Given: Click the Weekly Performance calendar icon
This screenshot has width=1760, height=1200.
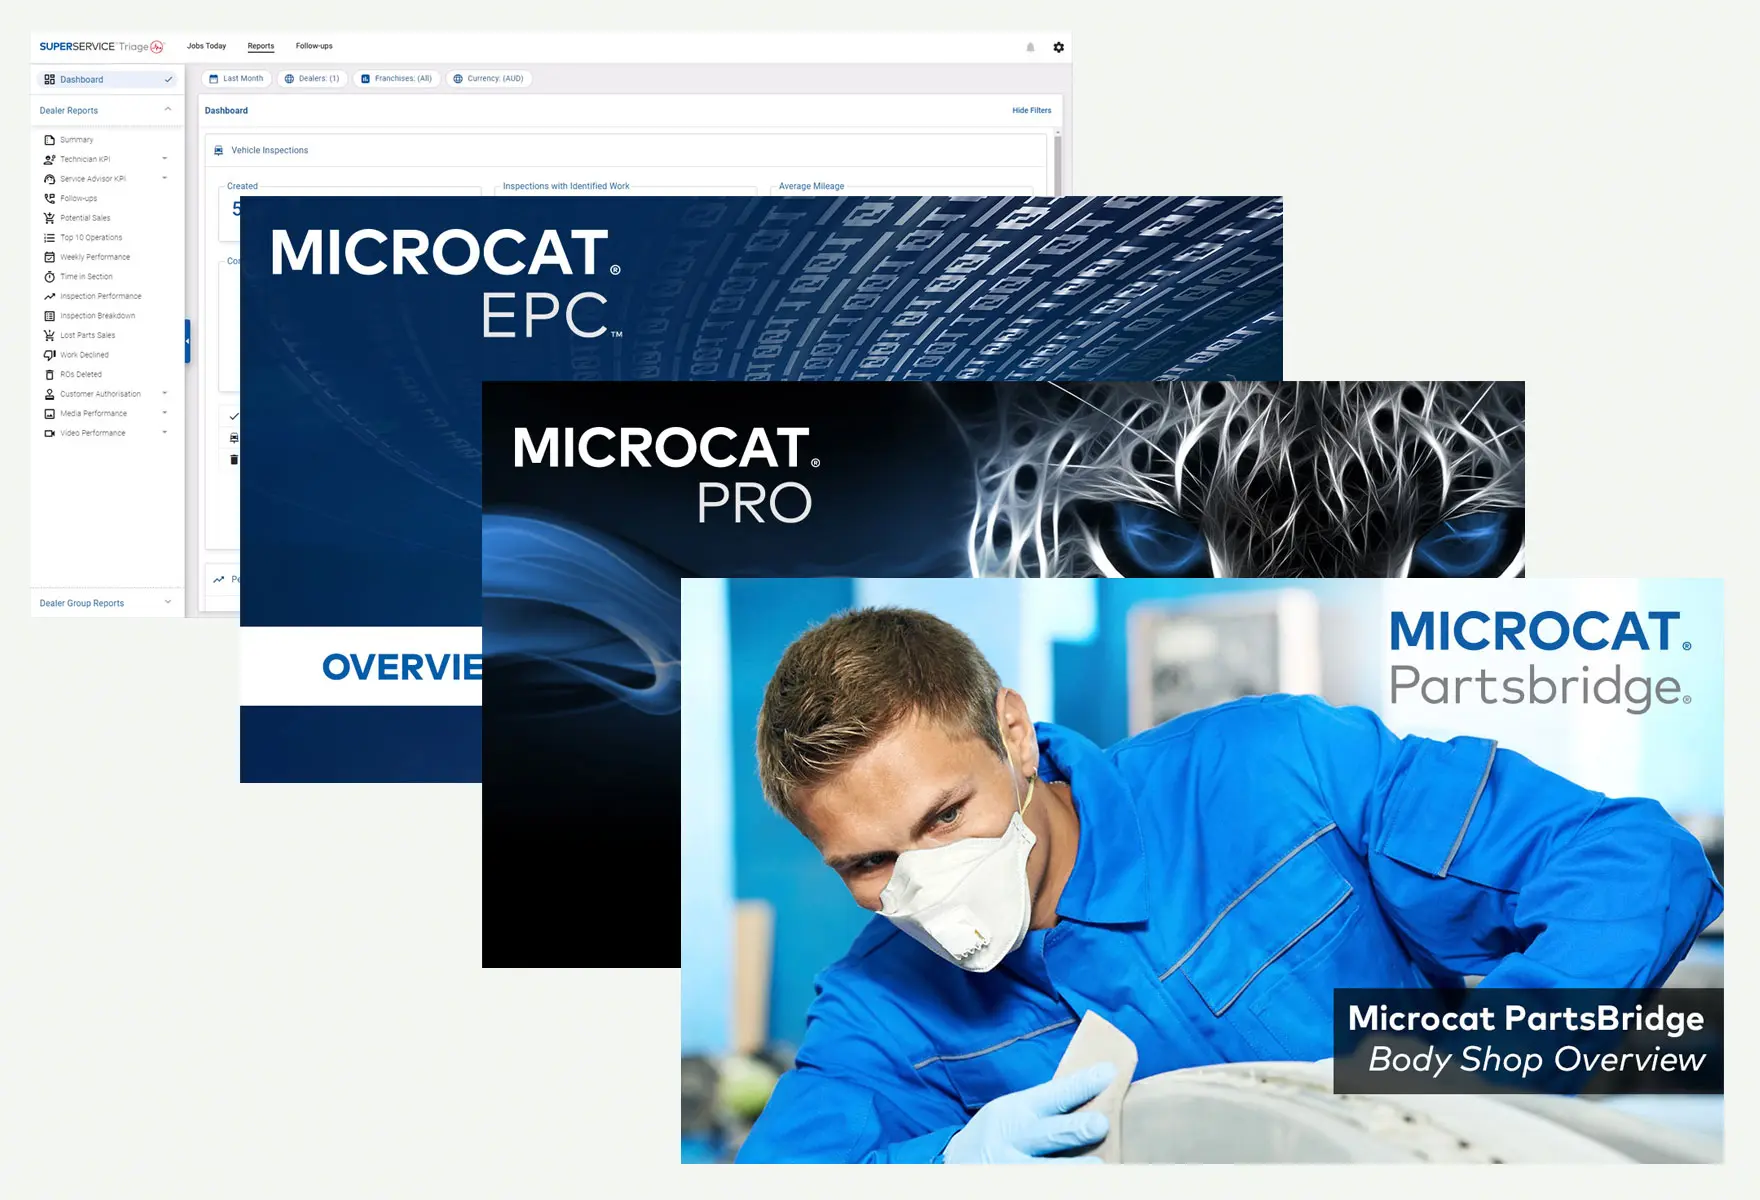Looking at the screenshot, I should coord(49,257).
